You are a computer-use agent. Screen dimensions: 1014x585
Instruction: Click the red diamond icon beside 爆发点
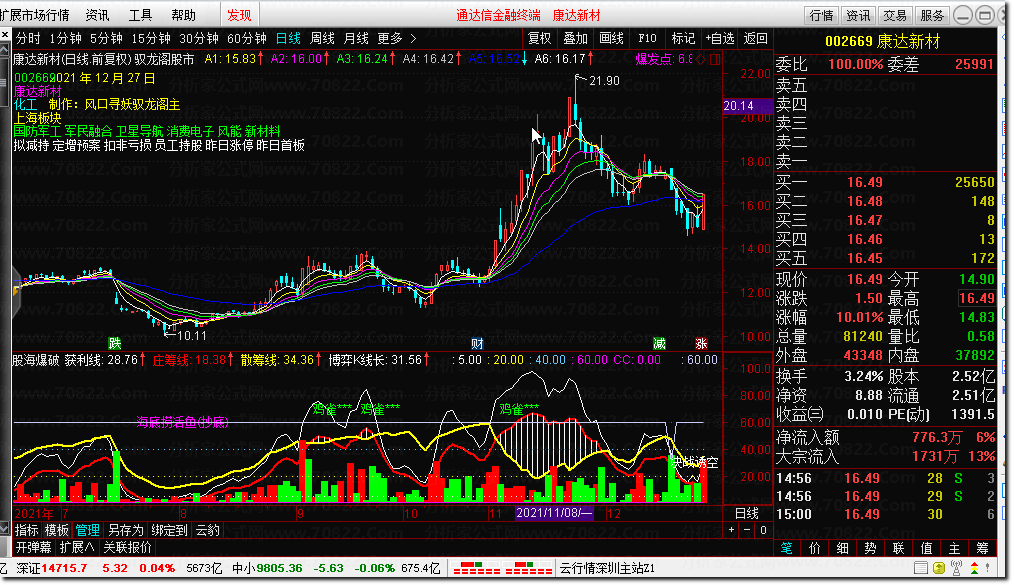click(x=700, y=59)
